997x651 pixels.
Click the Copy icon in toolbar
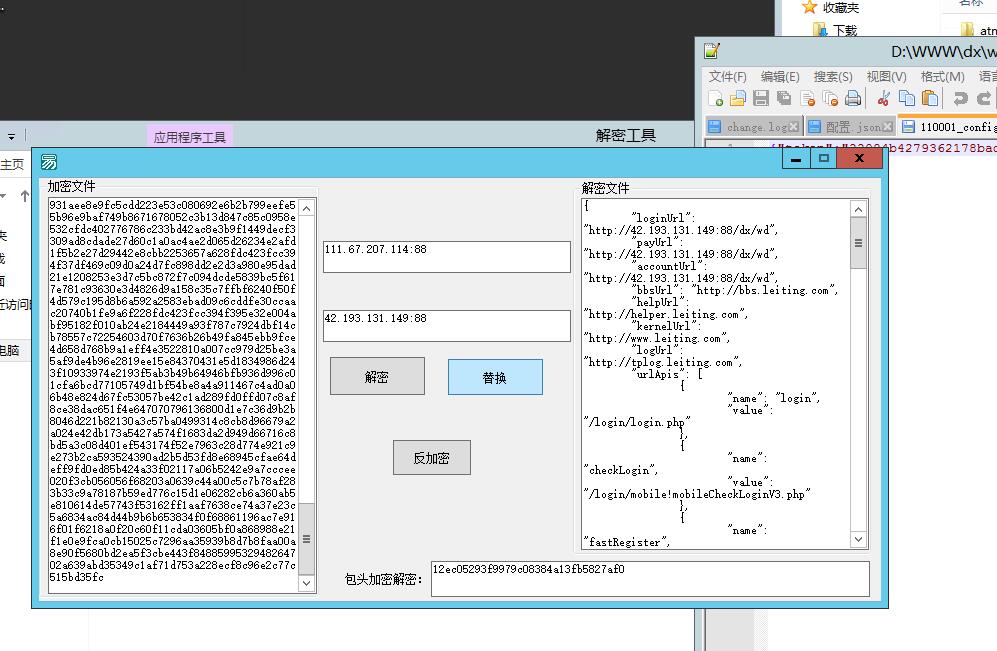pyautogui.click(x=907, y=98)
